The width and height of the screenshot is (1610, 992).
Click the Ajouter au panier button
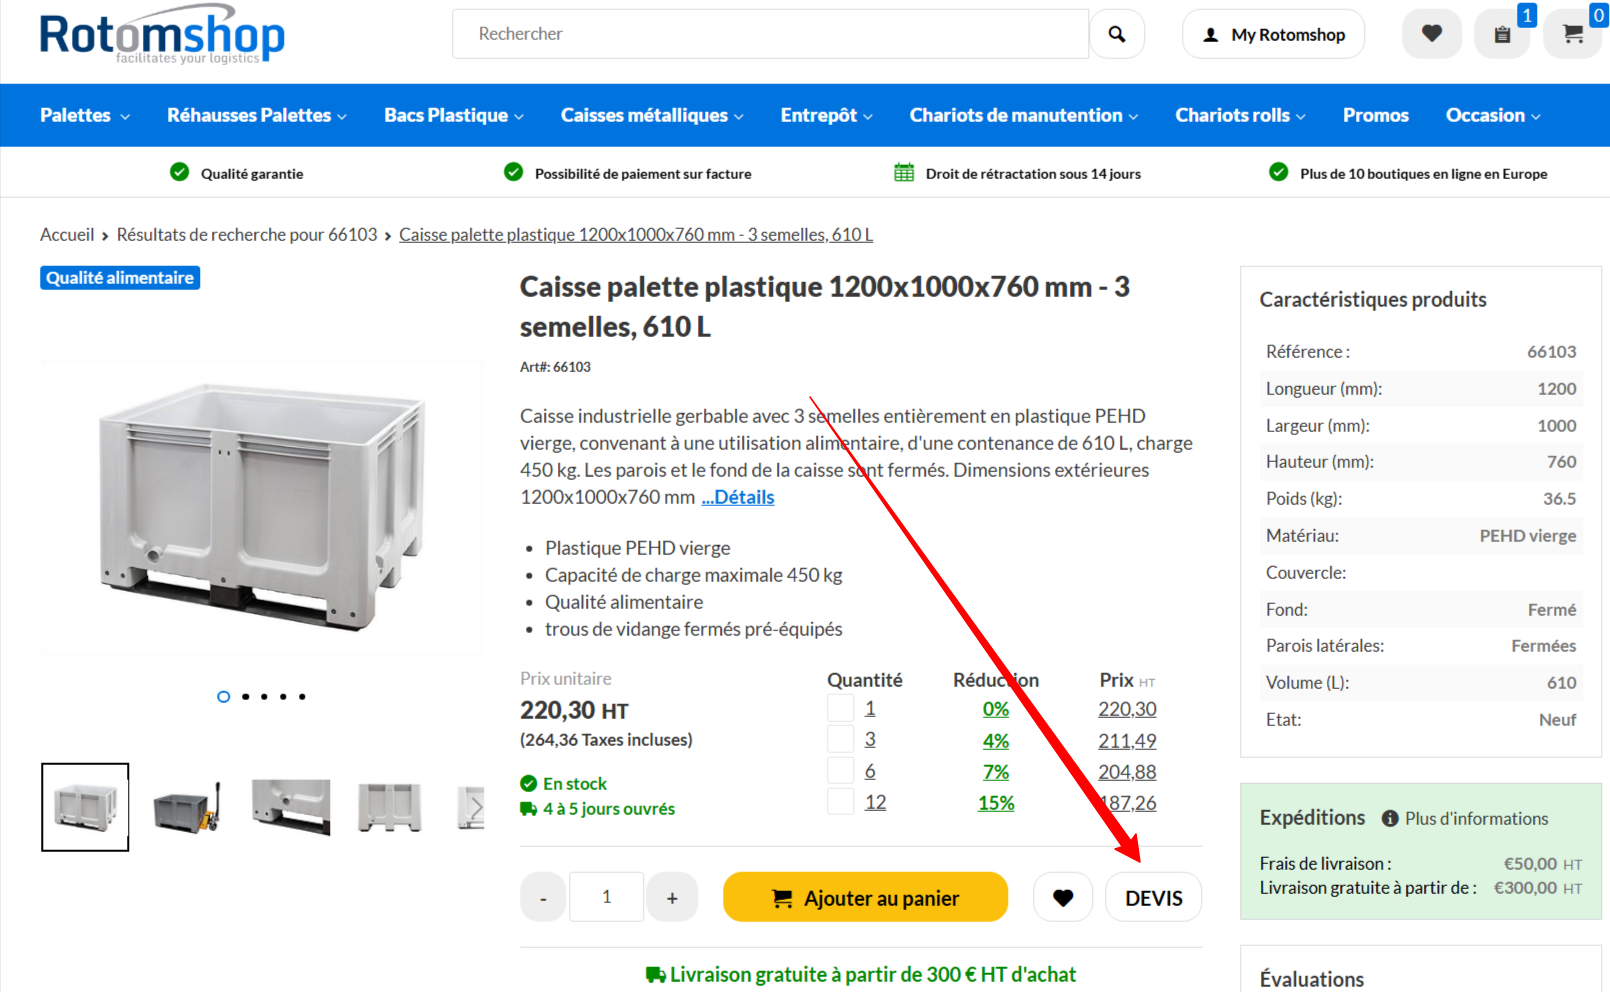click(865, 897)
